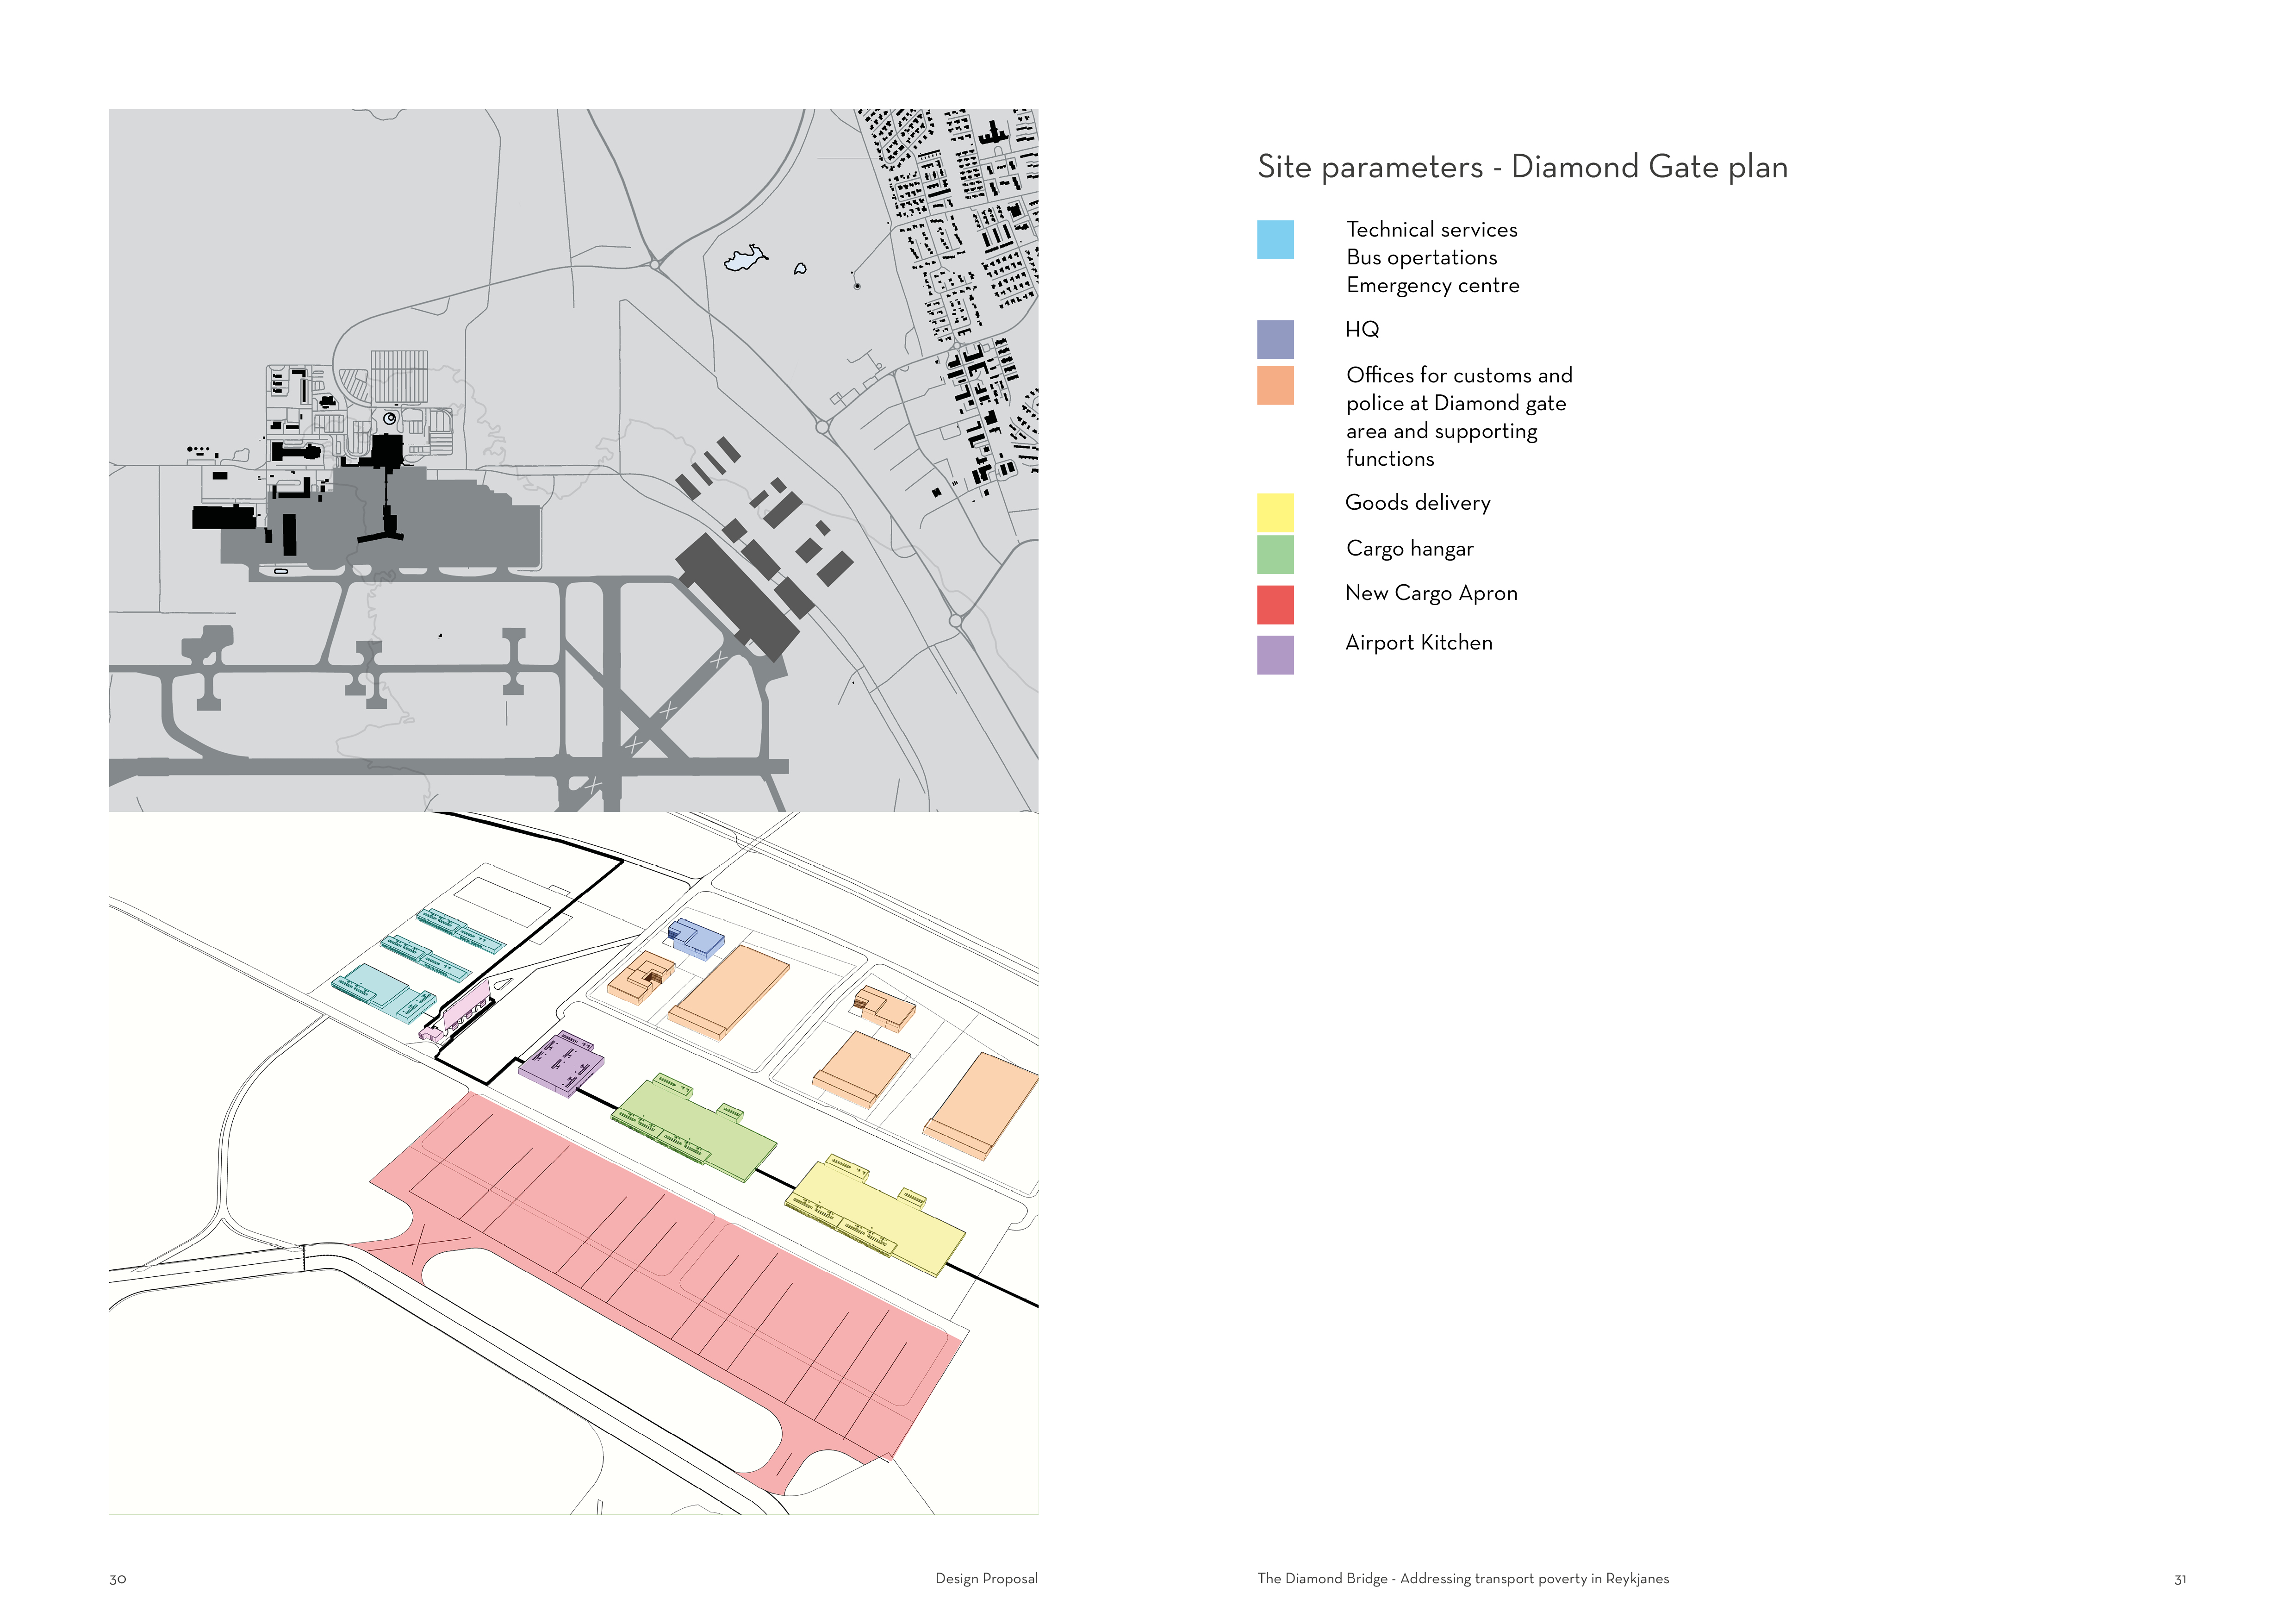This screenshot has height=1624, width=2296.
Task: Click the green Cargo hangar swatch
Action: pos(1275,554)
